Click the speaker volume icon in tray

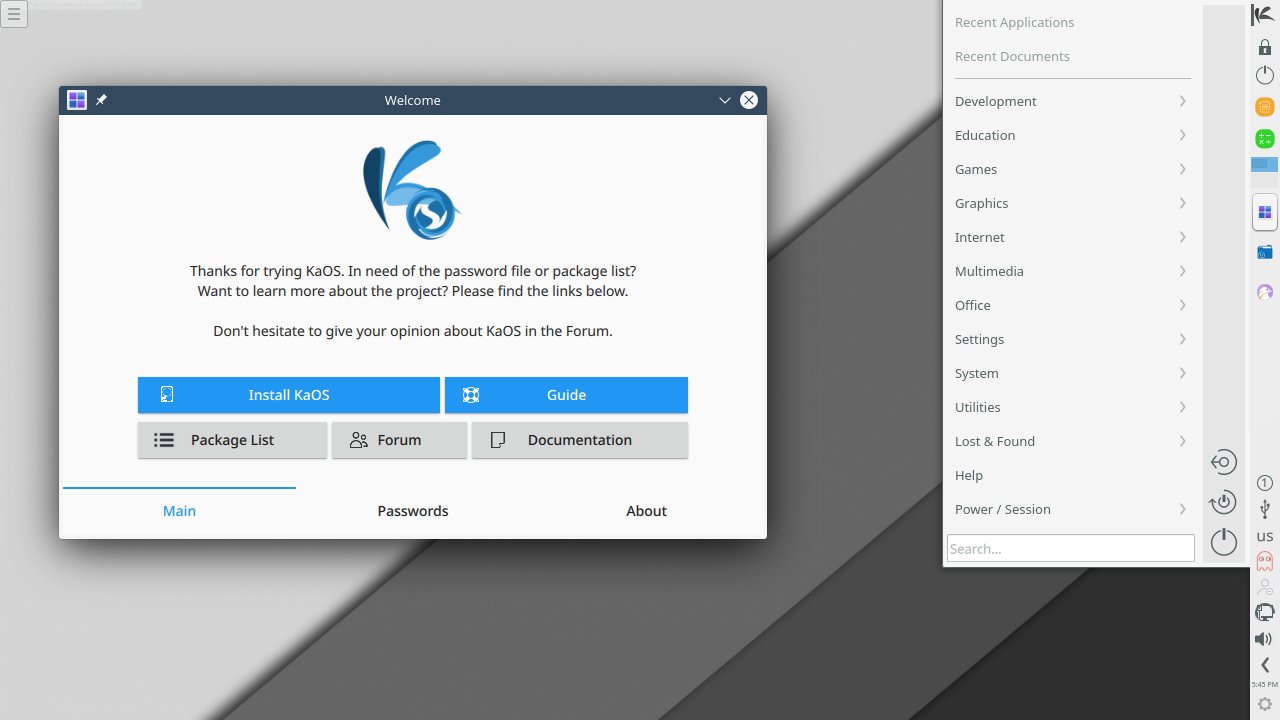1262,638
